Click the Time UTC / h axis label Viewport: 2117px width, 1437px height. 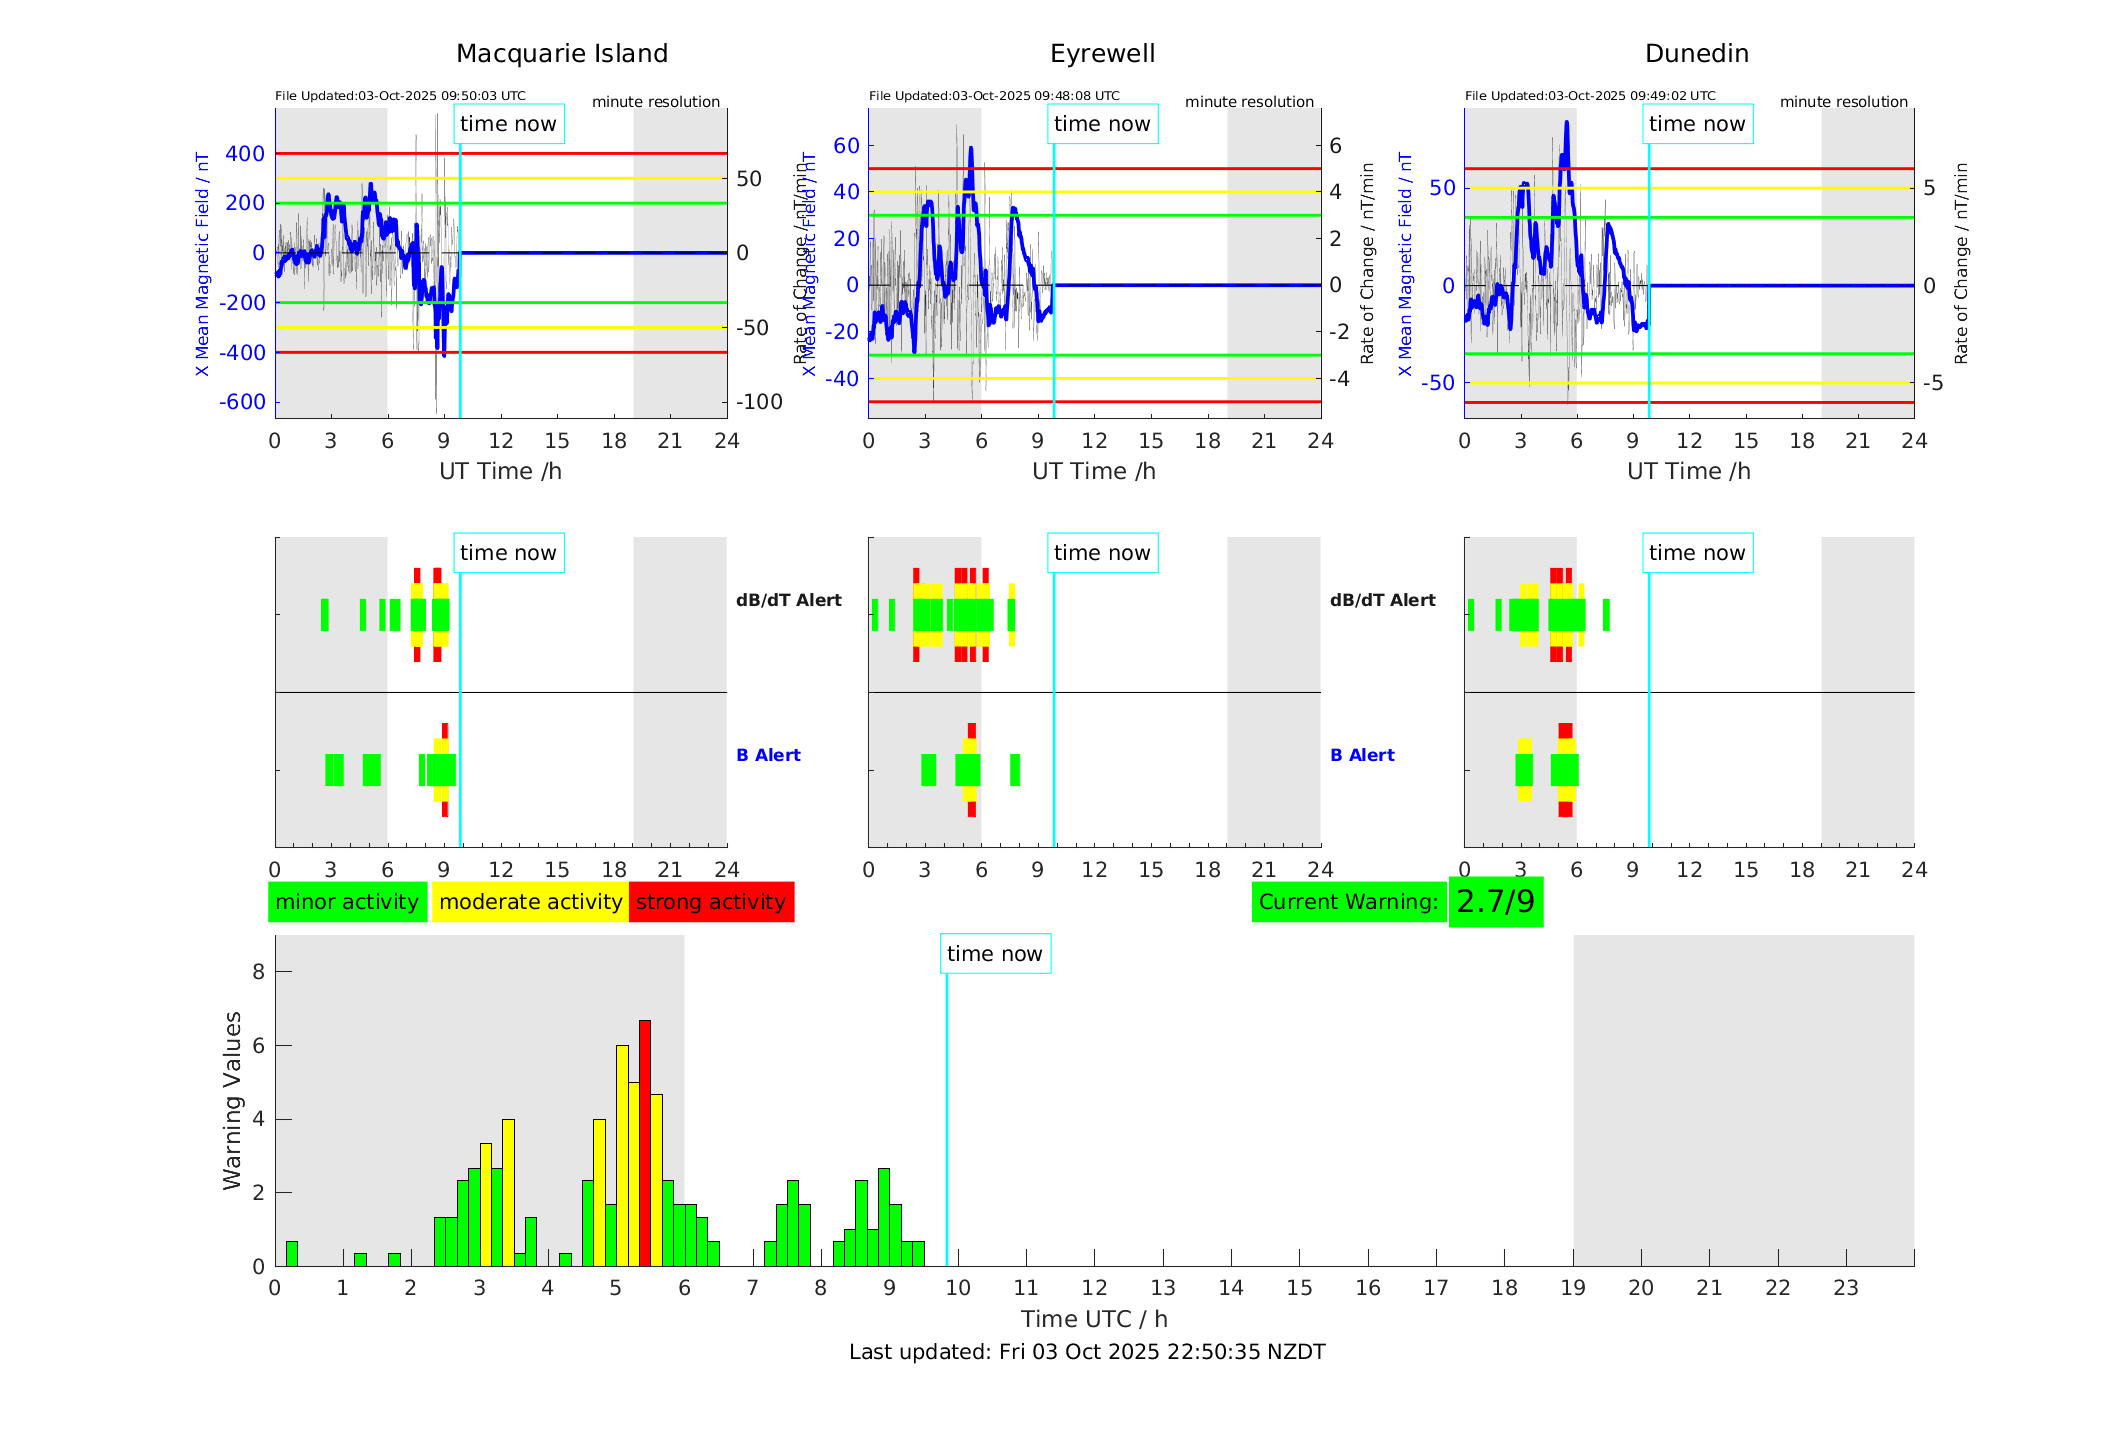(x=1093, y=1319)
